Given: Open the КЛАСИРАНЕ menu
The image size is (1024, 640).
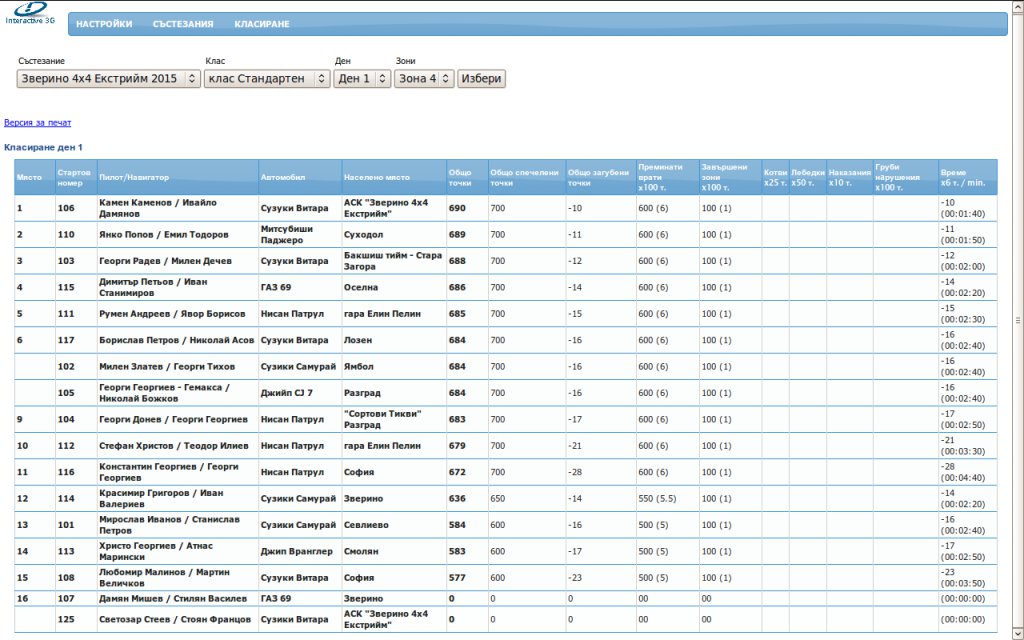Looking at the screenshot, I should tap(262, 24).
